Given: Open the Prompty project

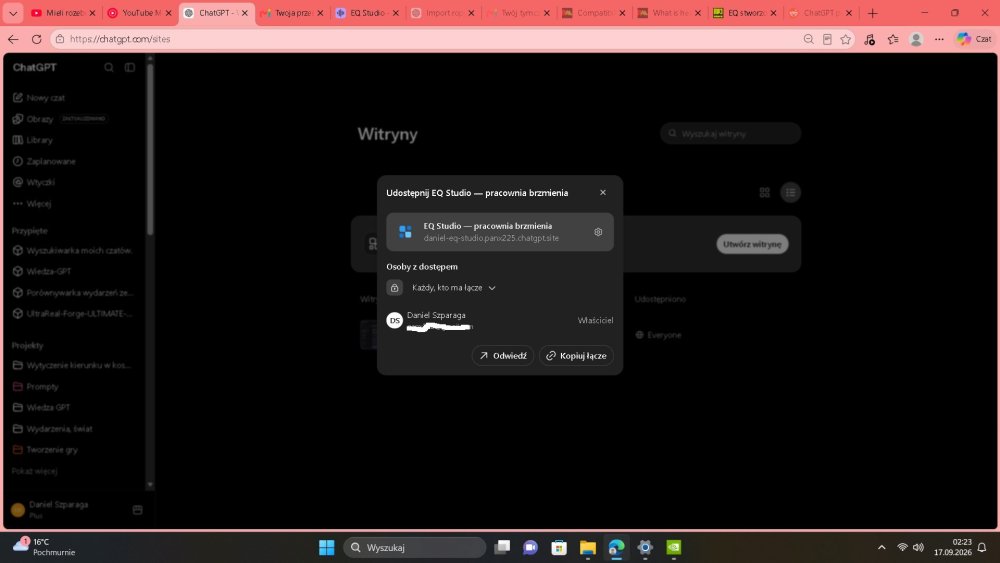Looking at the screenshot, I should (36, 386).
